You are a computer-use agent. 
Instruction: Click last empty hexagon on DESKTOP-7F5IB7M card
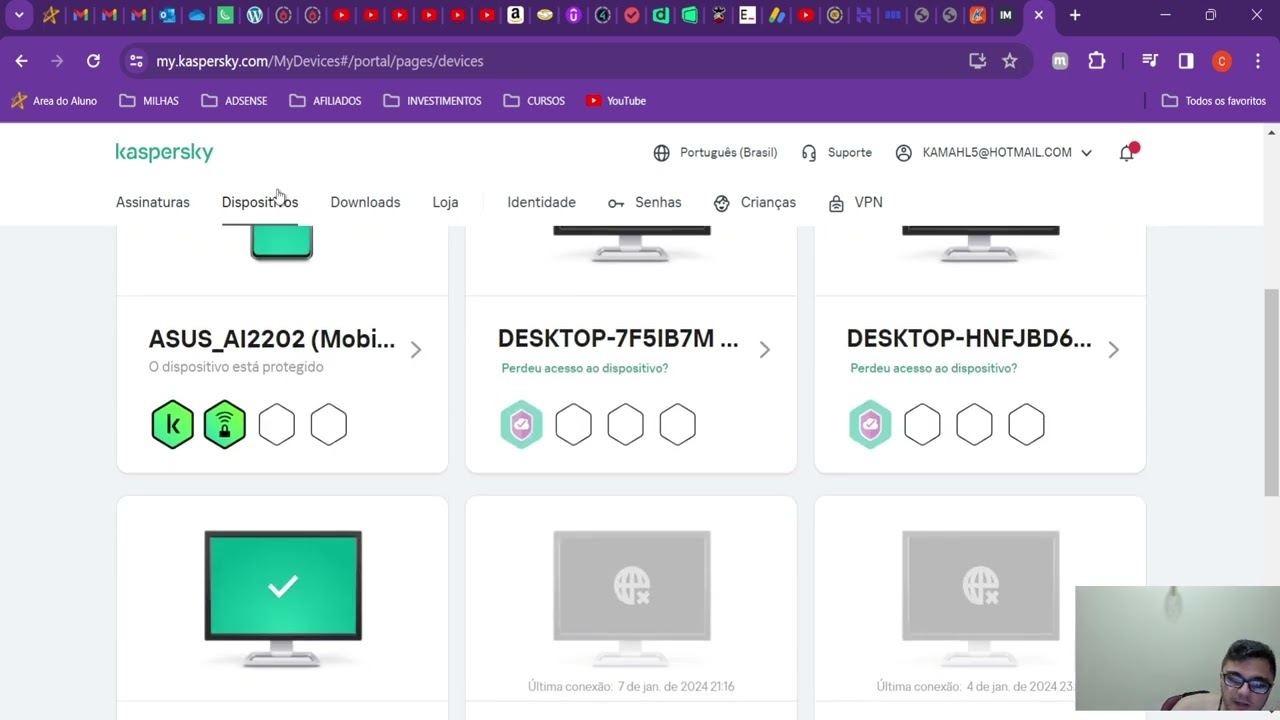pos(678,425)
